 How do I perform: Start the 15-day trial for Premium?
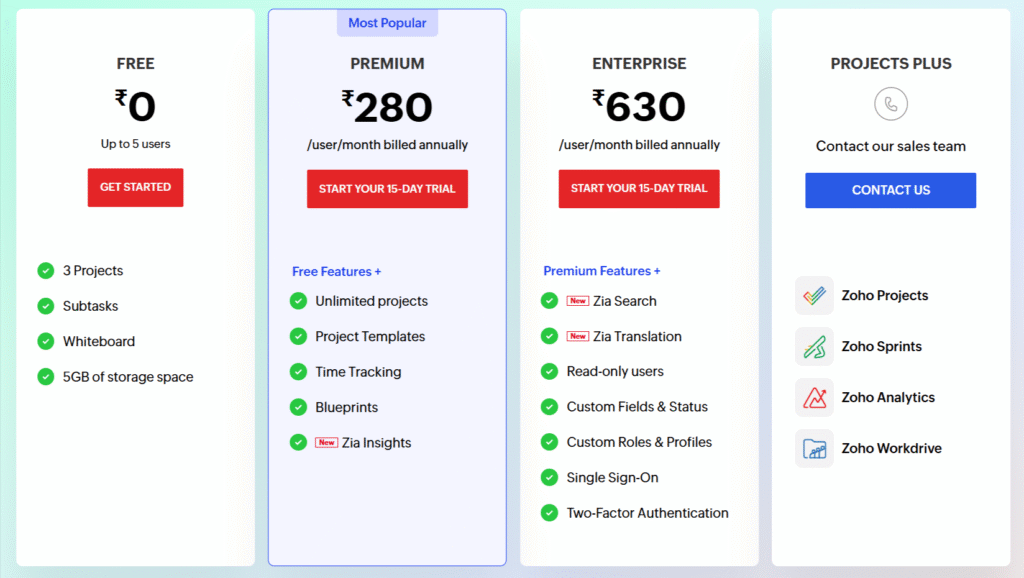click(x=387, y=189)
